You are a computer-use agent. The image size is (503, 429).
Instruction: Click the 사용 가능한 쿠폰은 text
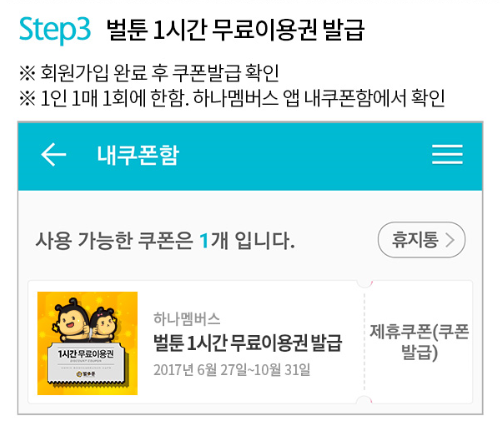tap(114, 241)
